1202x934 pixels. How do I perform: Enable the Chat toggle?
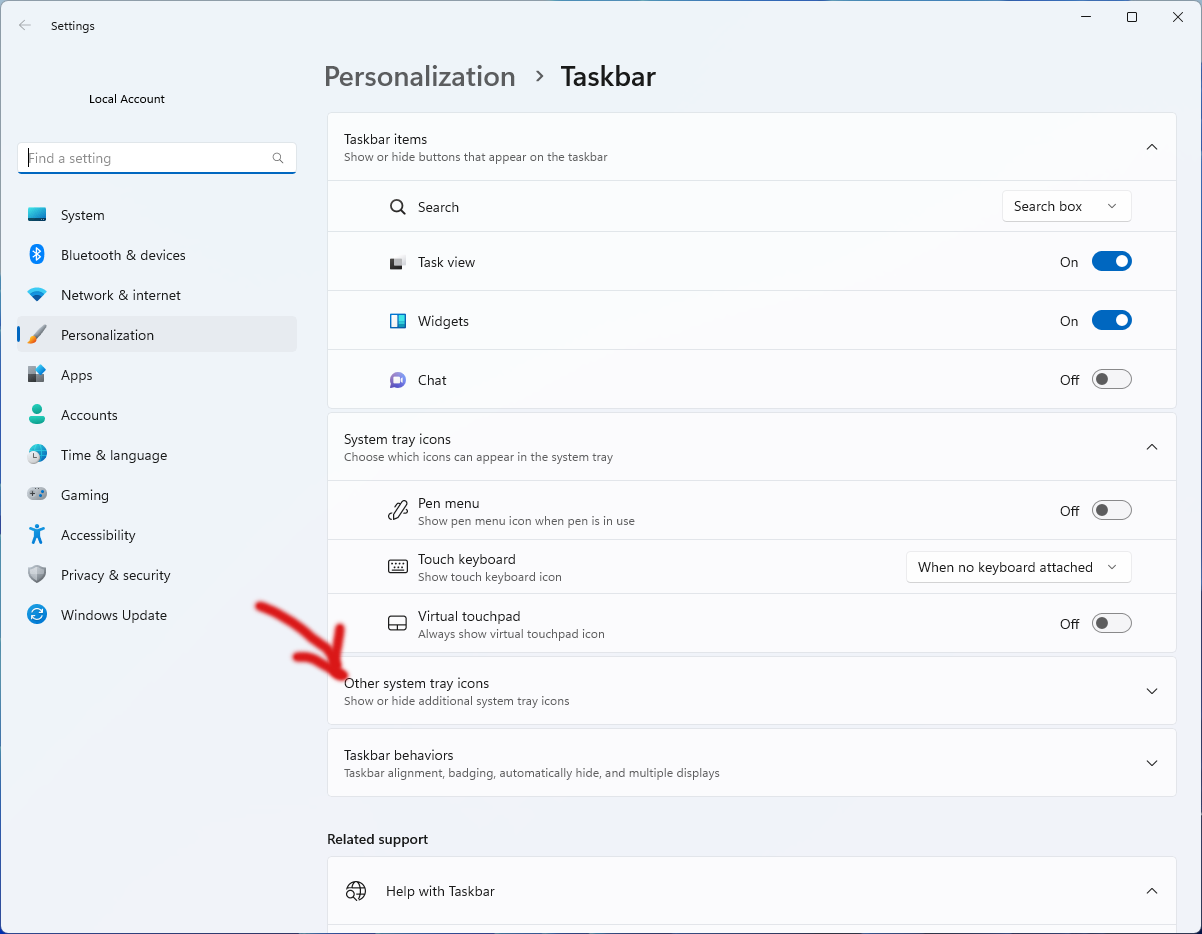tap(1111, 380)
